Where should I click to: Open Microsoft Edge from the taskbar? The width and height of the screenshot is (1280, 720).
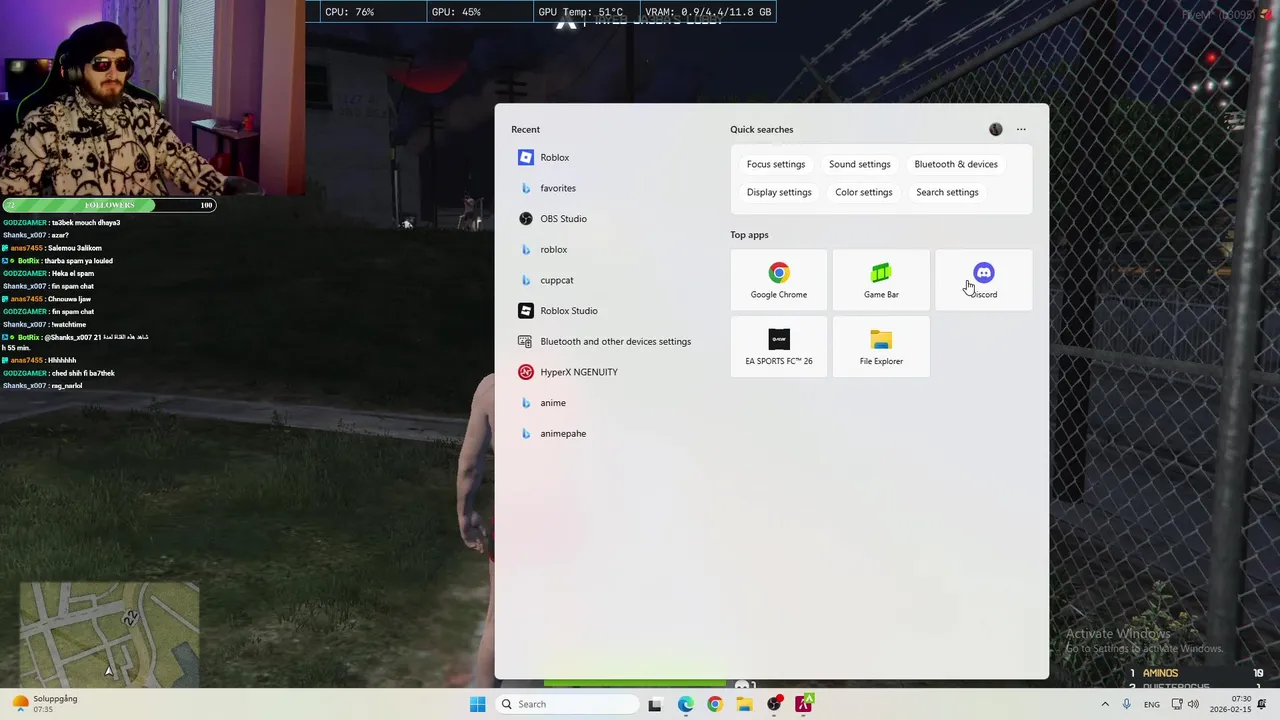[x=685, y=704]
